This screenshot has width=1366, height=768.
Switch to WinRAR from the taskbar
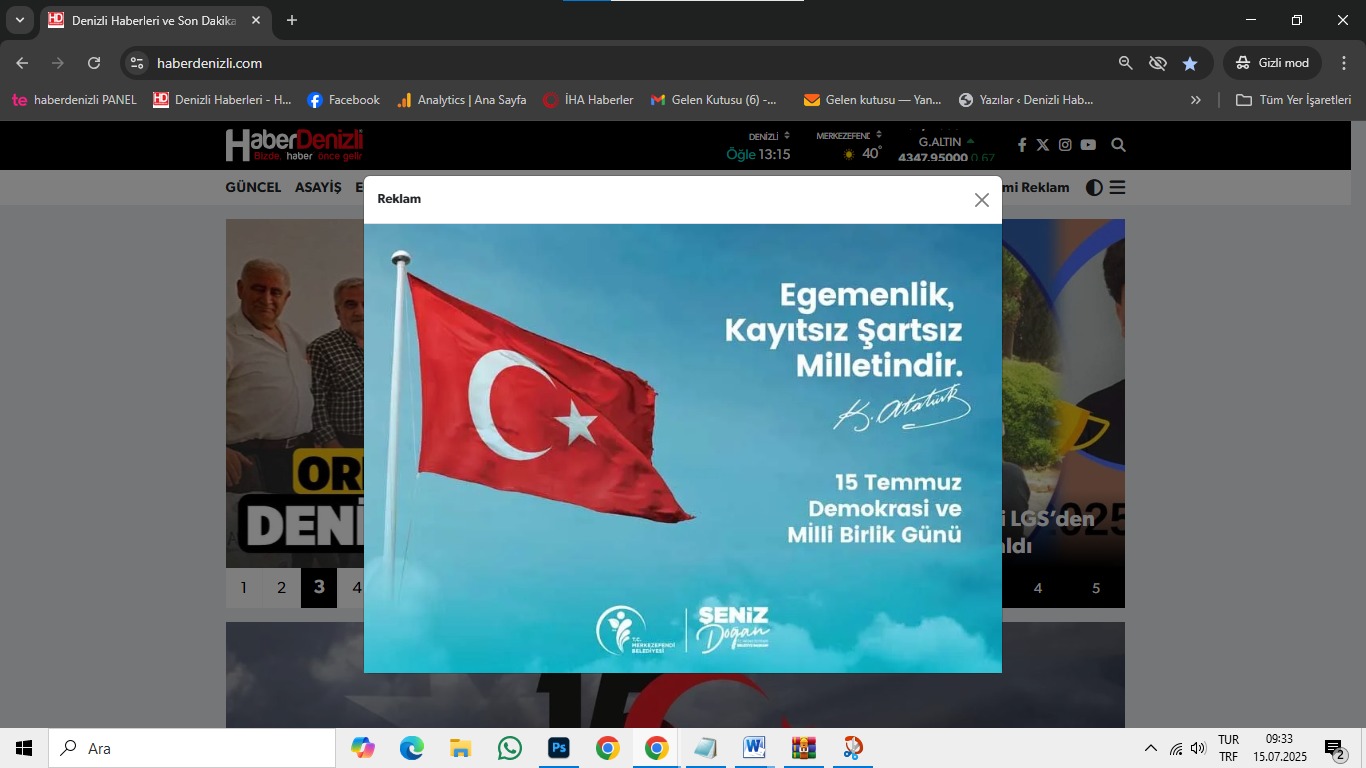[803, 748]
